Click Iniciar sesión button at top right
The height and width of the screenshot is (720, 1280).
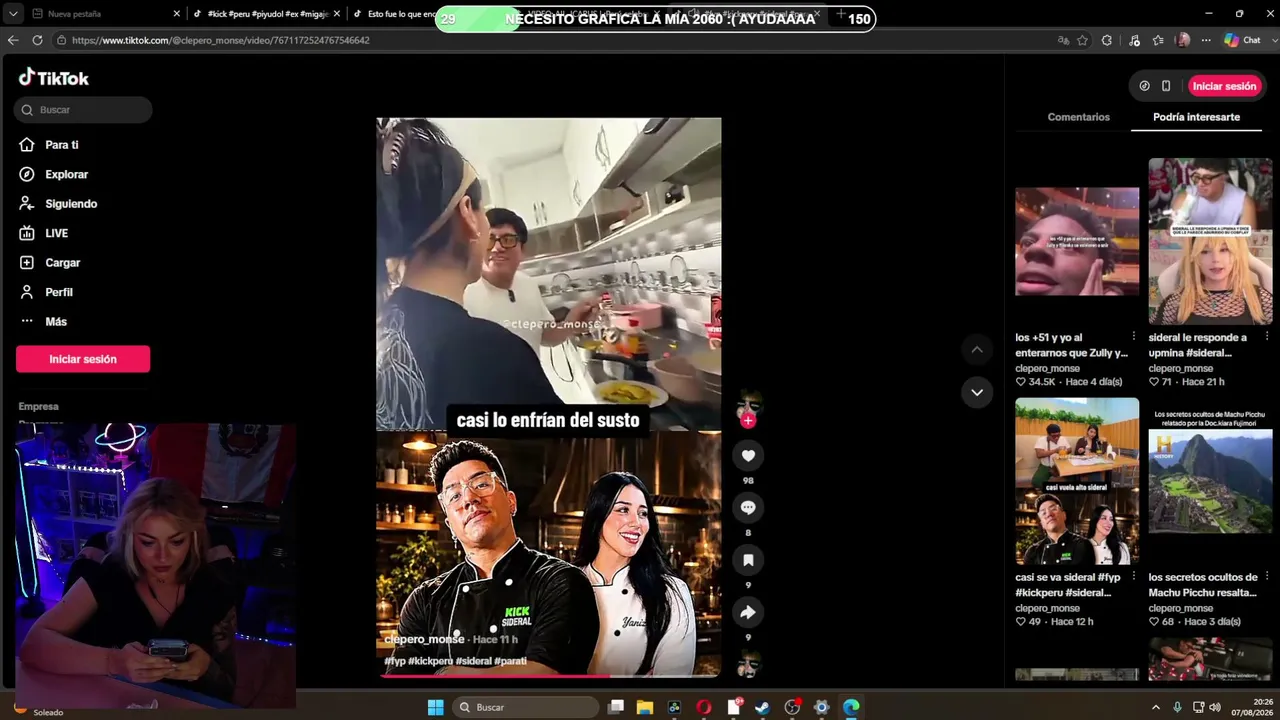tap(1224, 86)
